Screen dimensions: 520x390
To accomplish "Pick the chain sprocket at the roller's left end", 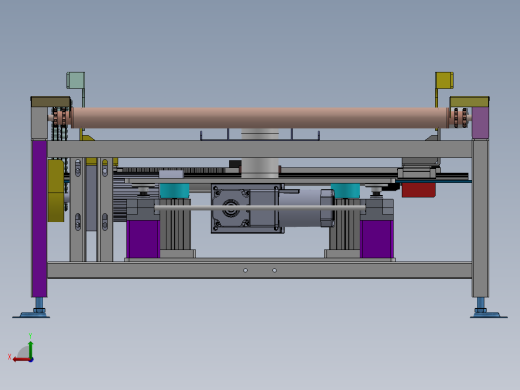I will 59,118.
